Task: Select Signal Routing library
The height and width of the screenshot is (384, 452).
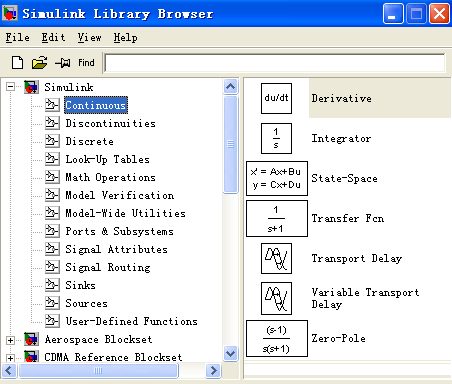Action: (108, 267)
